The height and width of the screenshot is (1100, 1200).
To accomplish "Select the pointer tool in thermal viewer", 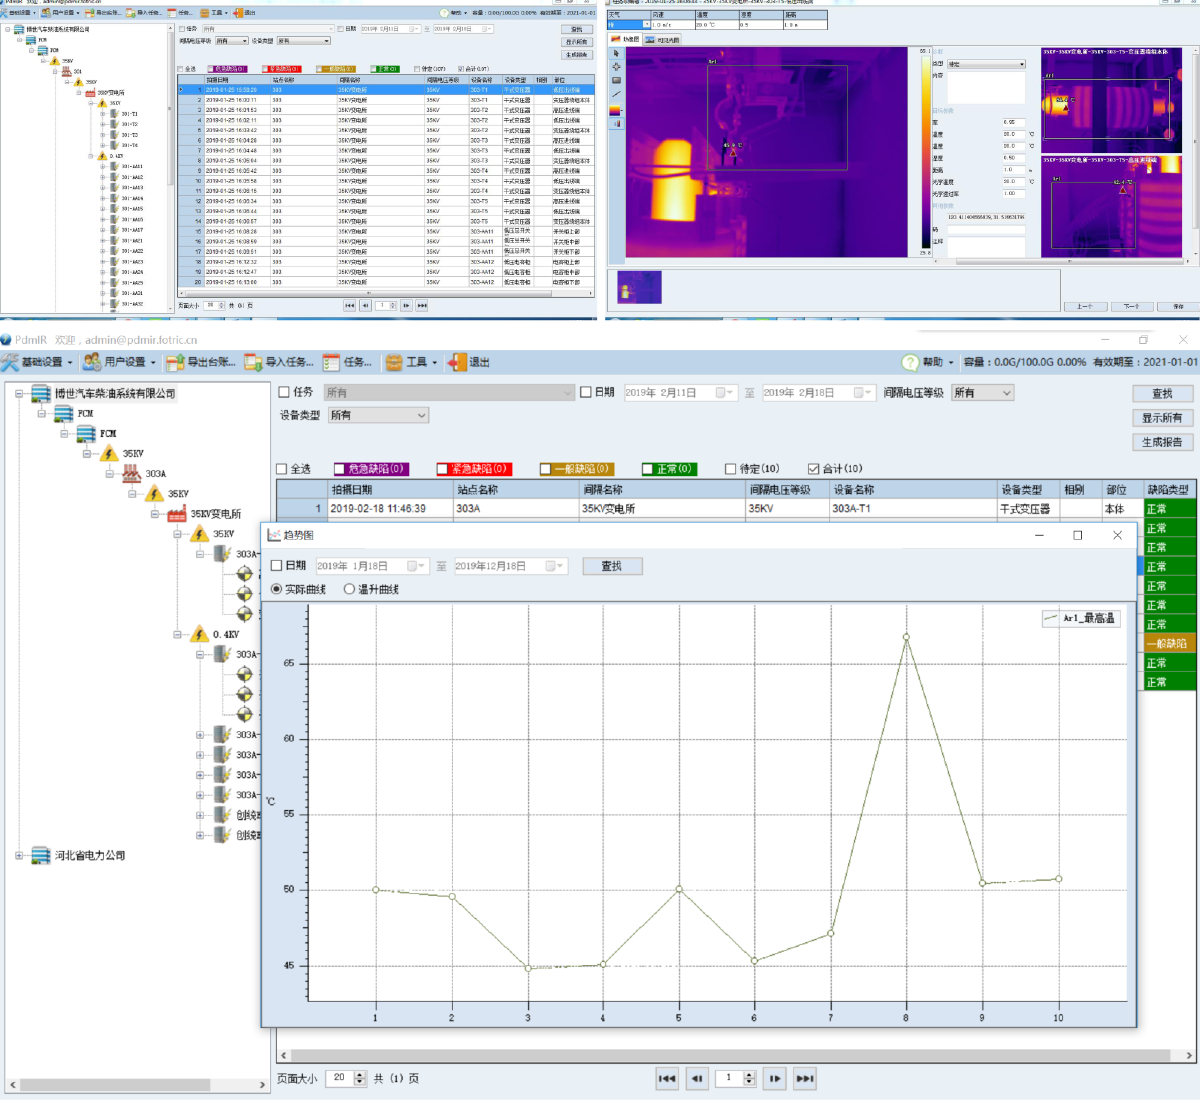I will point(615,54).
